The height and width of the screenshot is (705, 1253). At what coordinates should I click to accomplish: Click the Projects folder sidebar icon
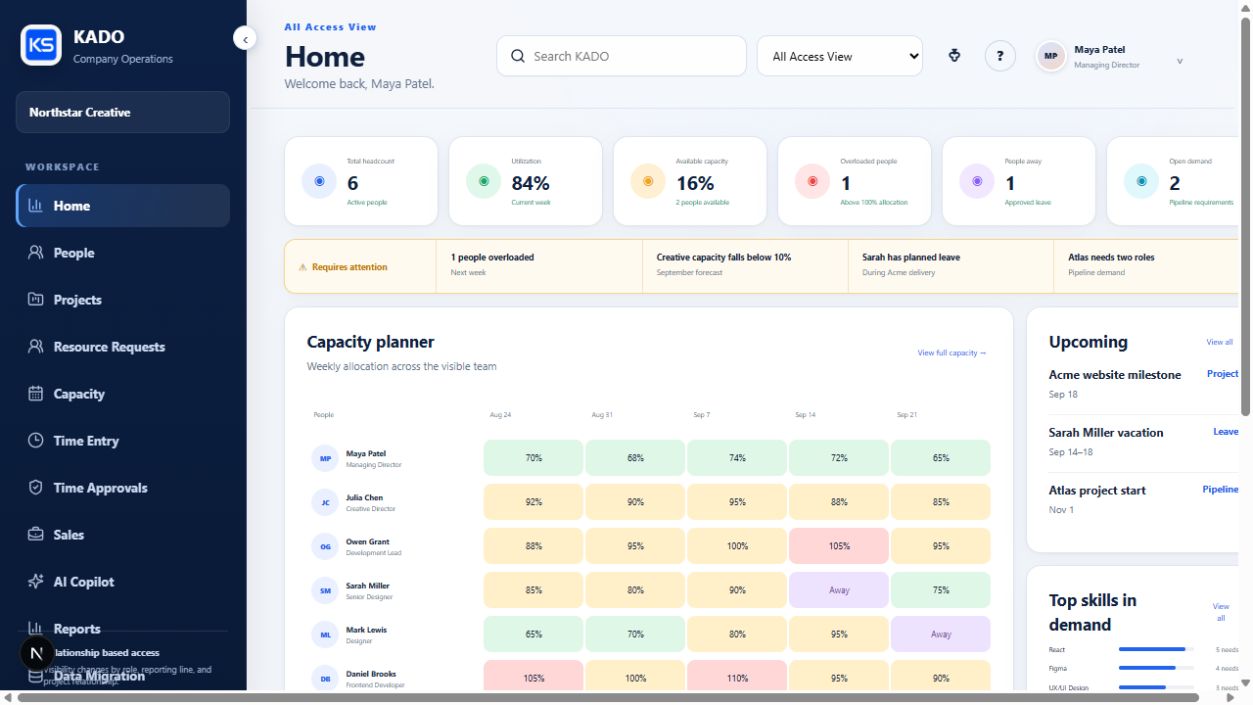[36, 299]
